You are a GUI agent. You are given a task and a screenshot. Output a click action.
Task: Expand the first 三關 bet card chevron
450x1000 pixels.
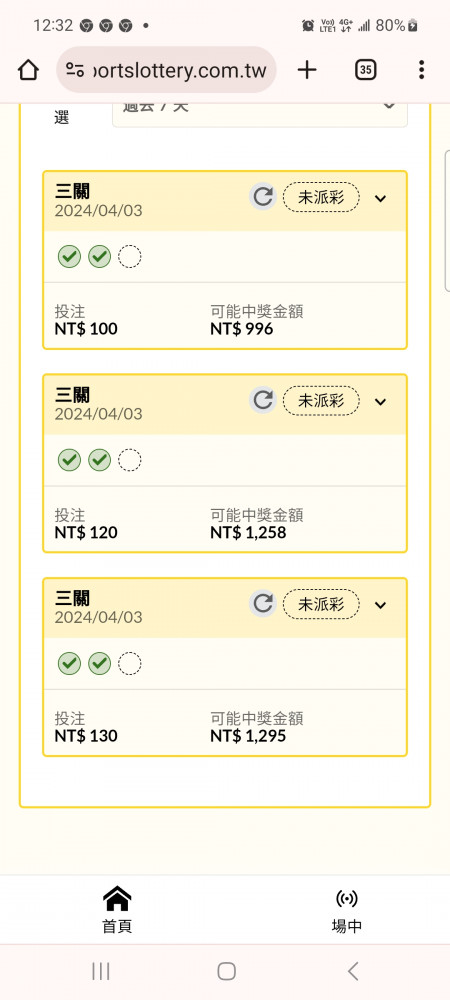[x=381, y=198]
